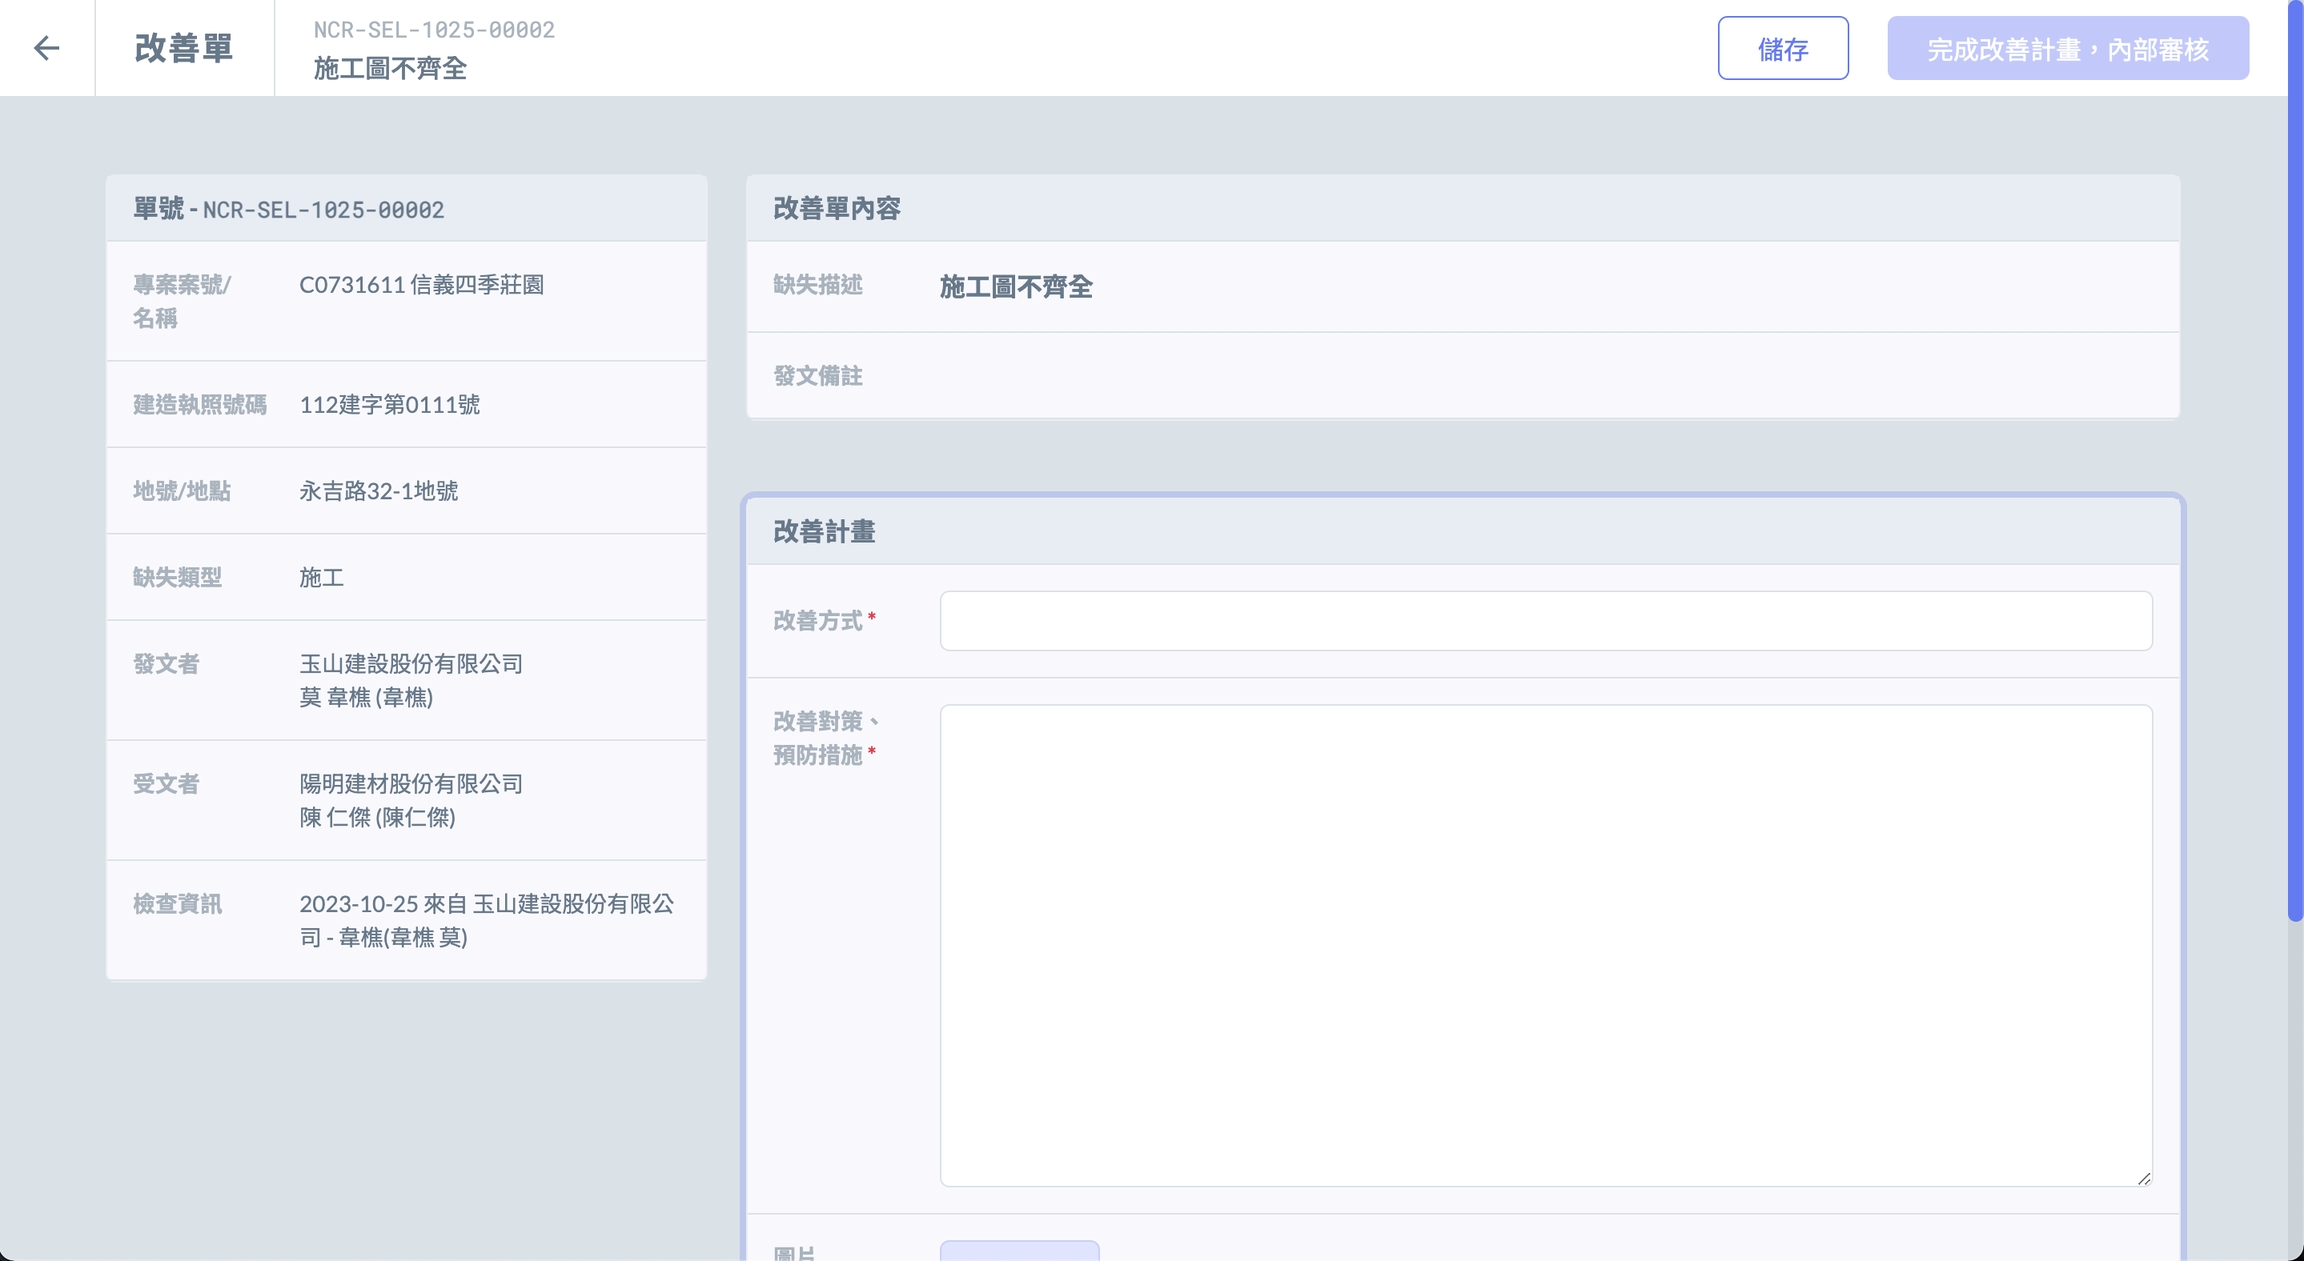Click the 儲存 save button

coord(1782,48)
